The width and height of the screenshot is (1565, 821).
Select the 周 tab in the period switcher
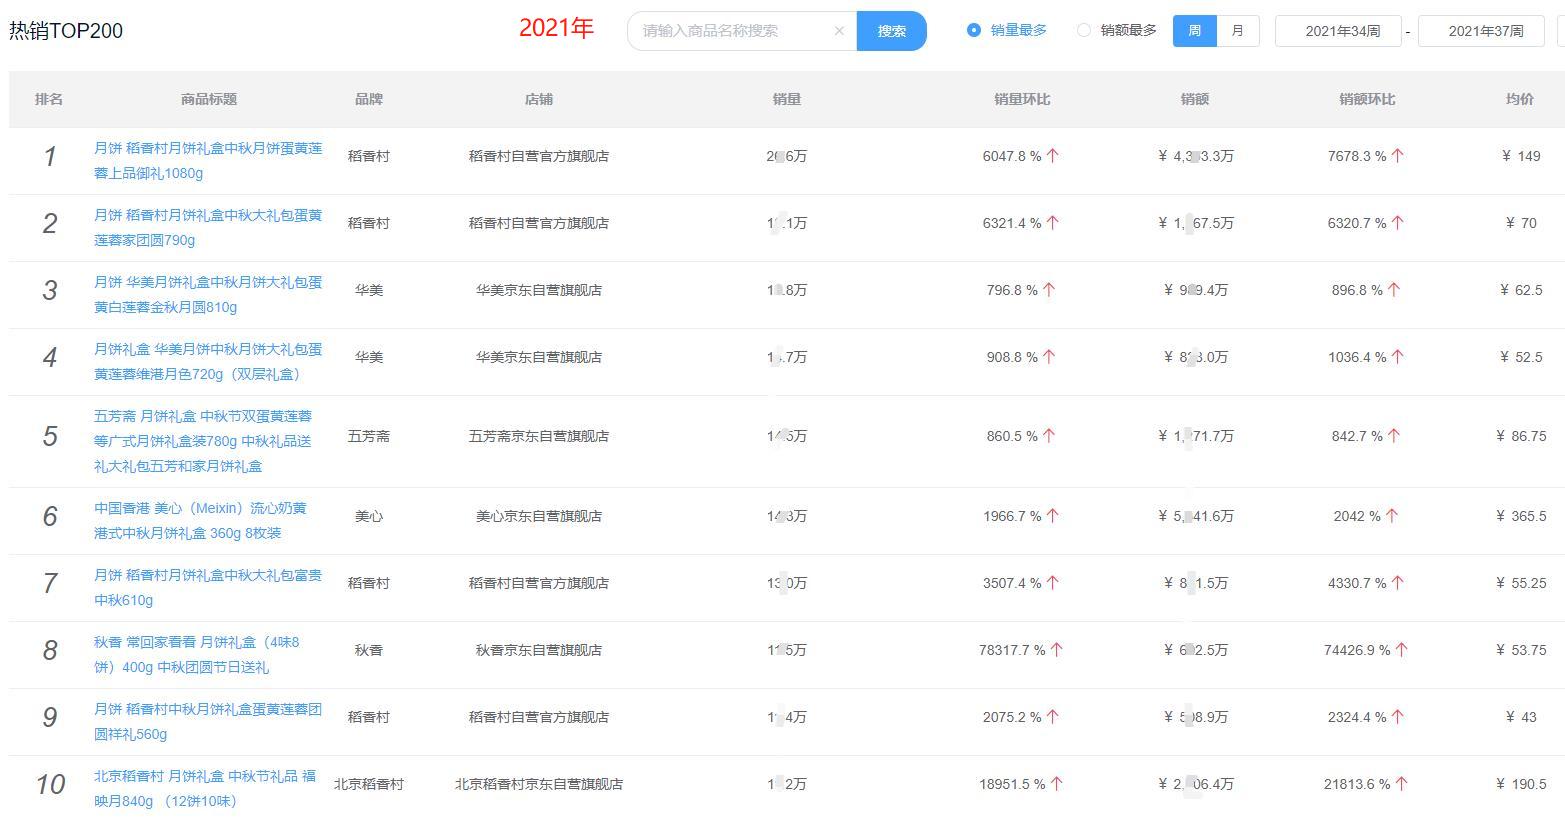(x=1193, y=31)
